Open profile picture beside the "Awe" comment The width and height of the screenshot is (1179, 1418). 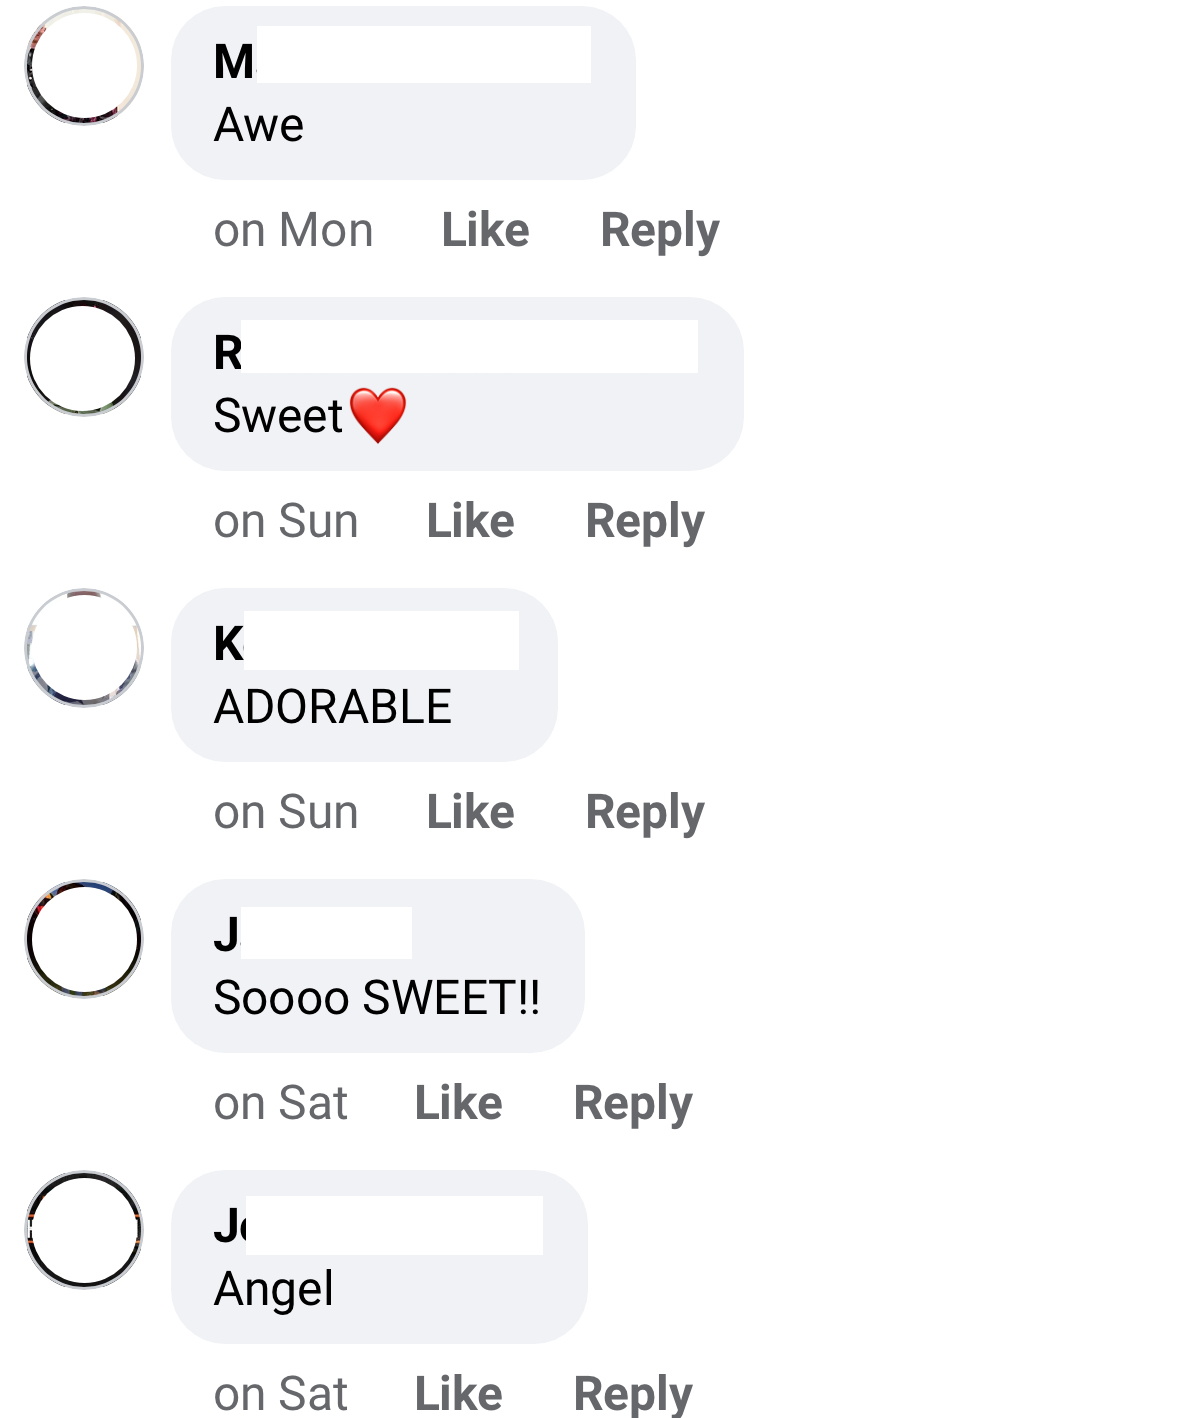84,66
